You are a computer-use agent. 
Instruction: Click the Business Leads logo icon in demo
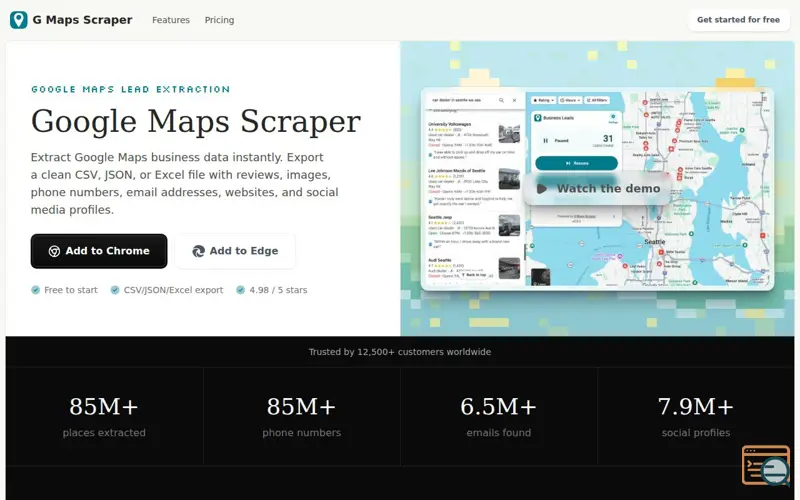point(537,118)
